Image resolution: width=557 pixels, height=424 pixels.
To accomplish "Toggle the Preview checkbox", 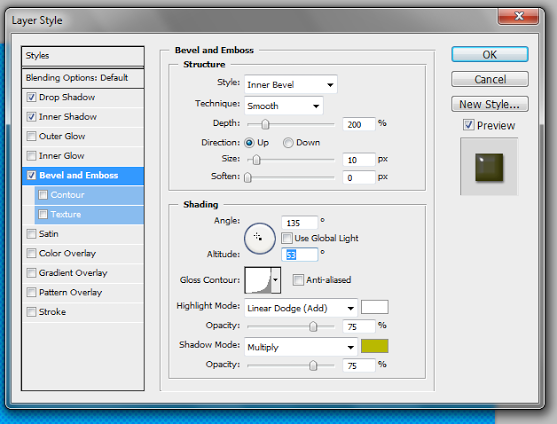I will [x=469, y=125].
